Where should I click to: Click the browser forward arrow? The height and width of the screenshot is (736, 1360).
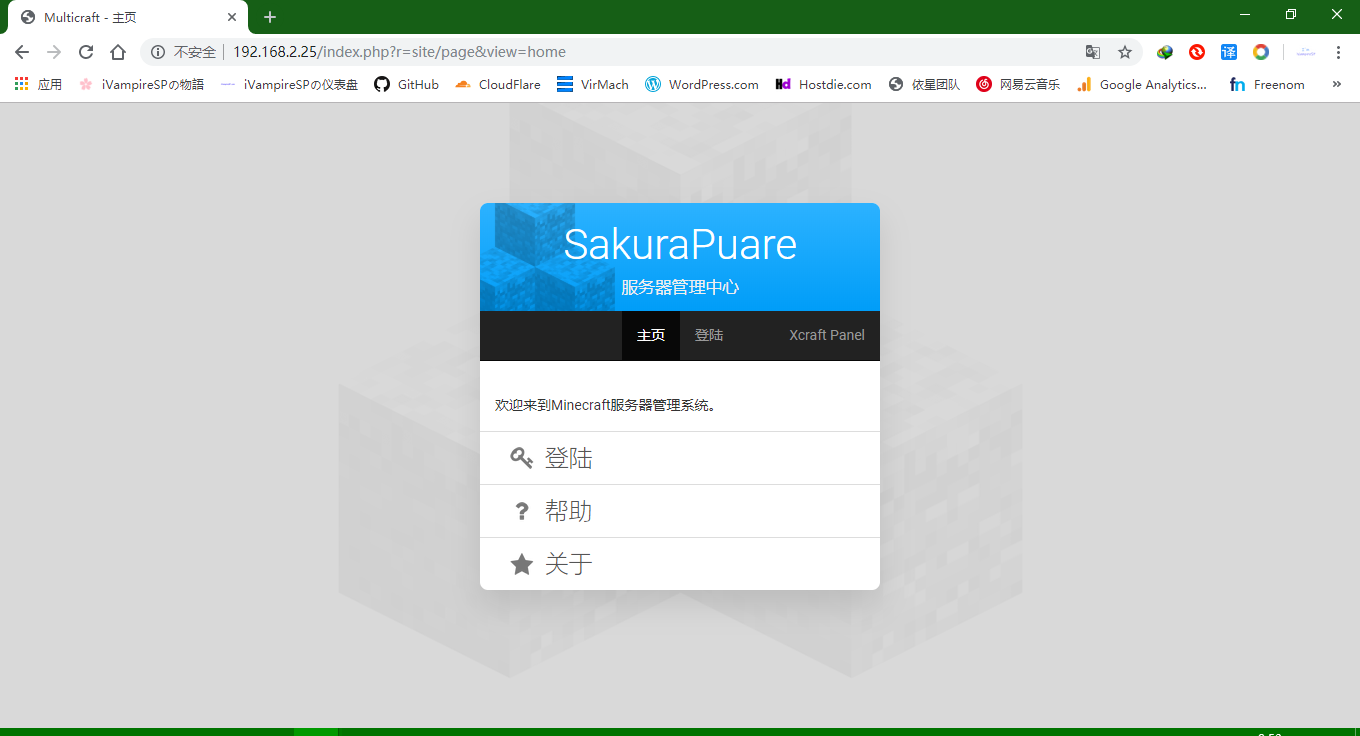[x=54, y=52]
